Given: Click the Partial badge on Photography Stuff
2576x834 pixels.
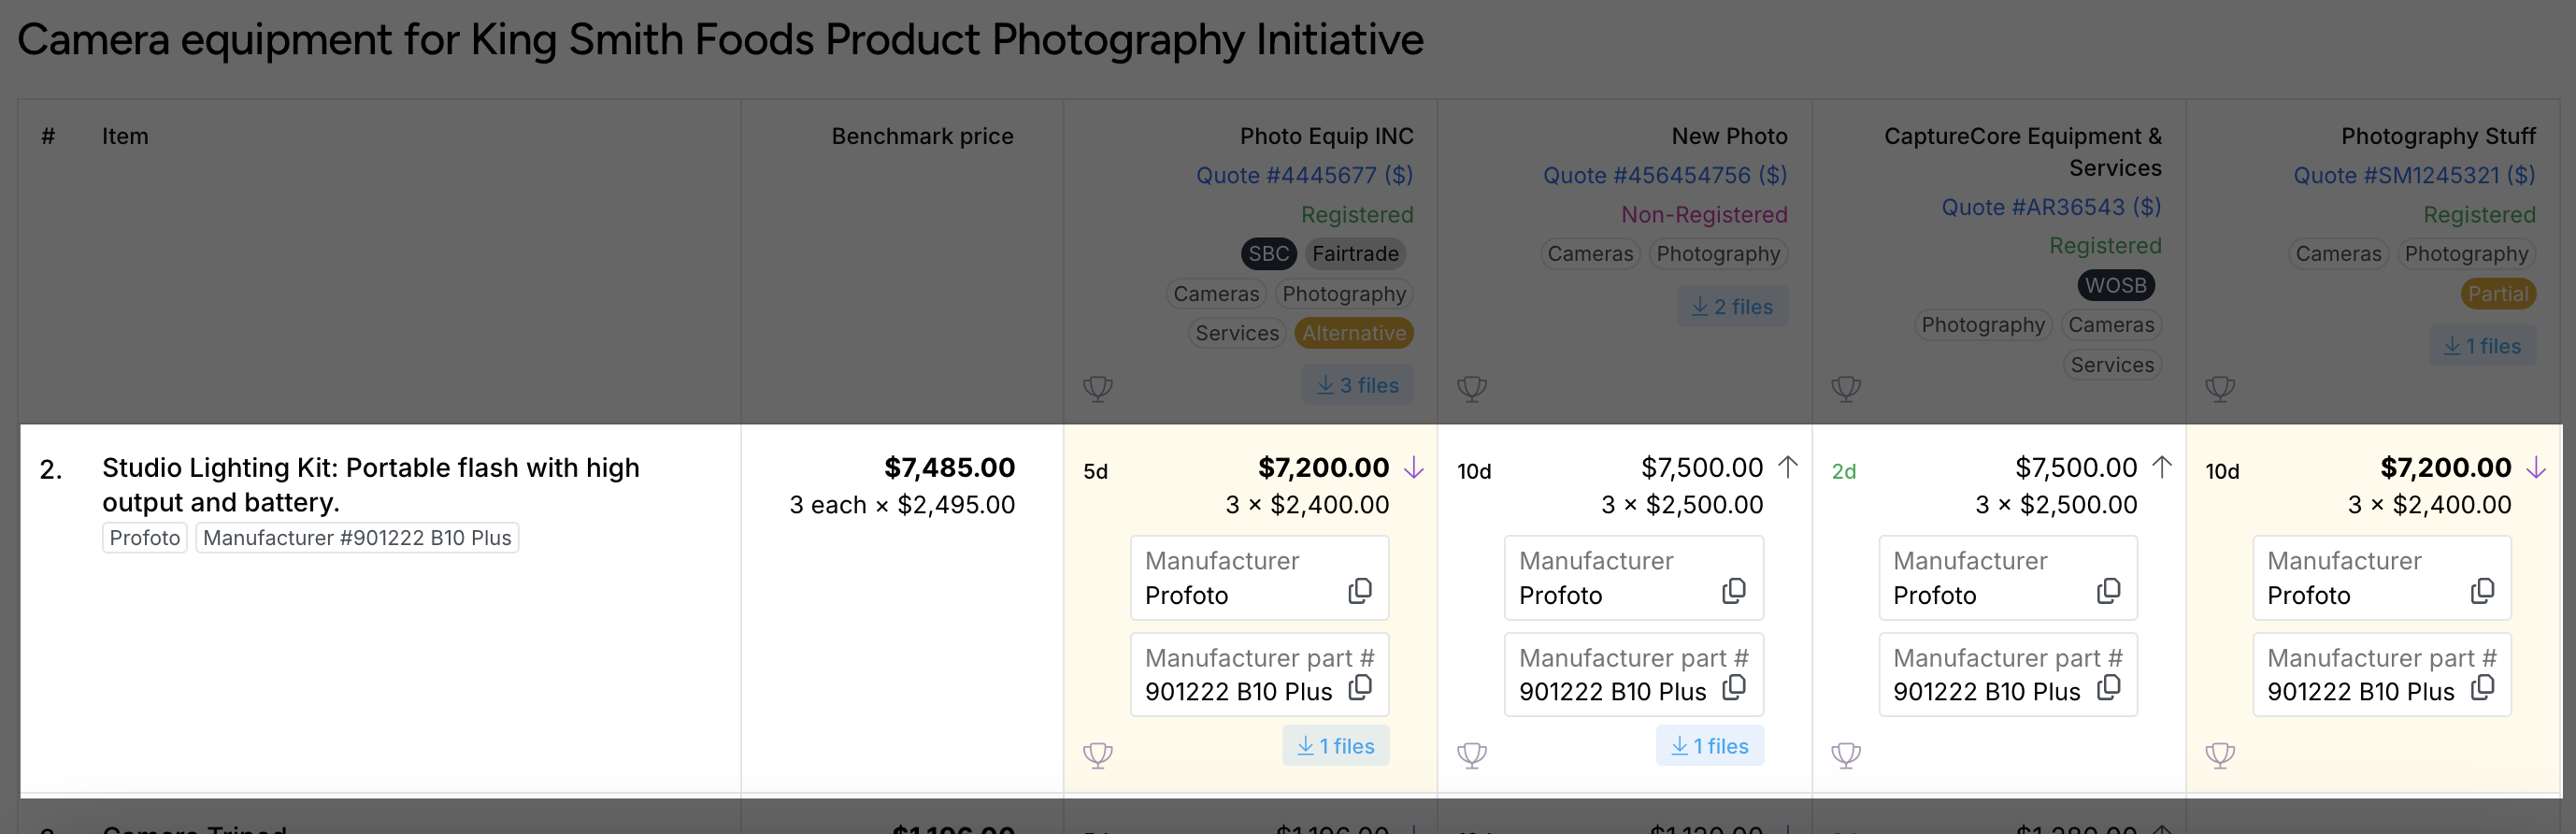Looking at the screenshot, I should 2497,294.
